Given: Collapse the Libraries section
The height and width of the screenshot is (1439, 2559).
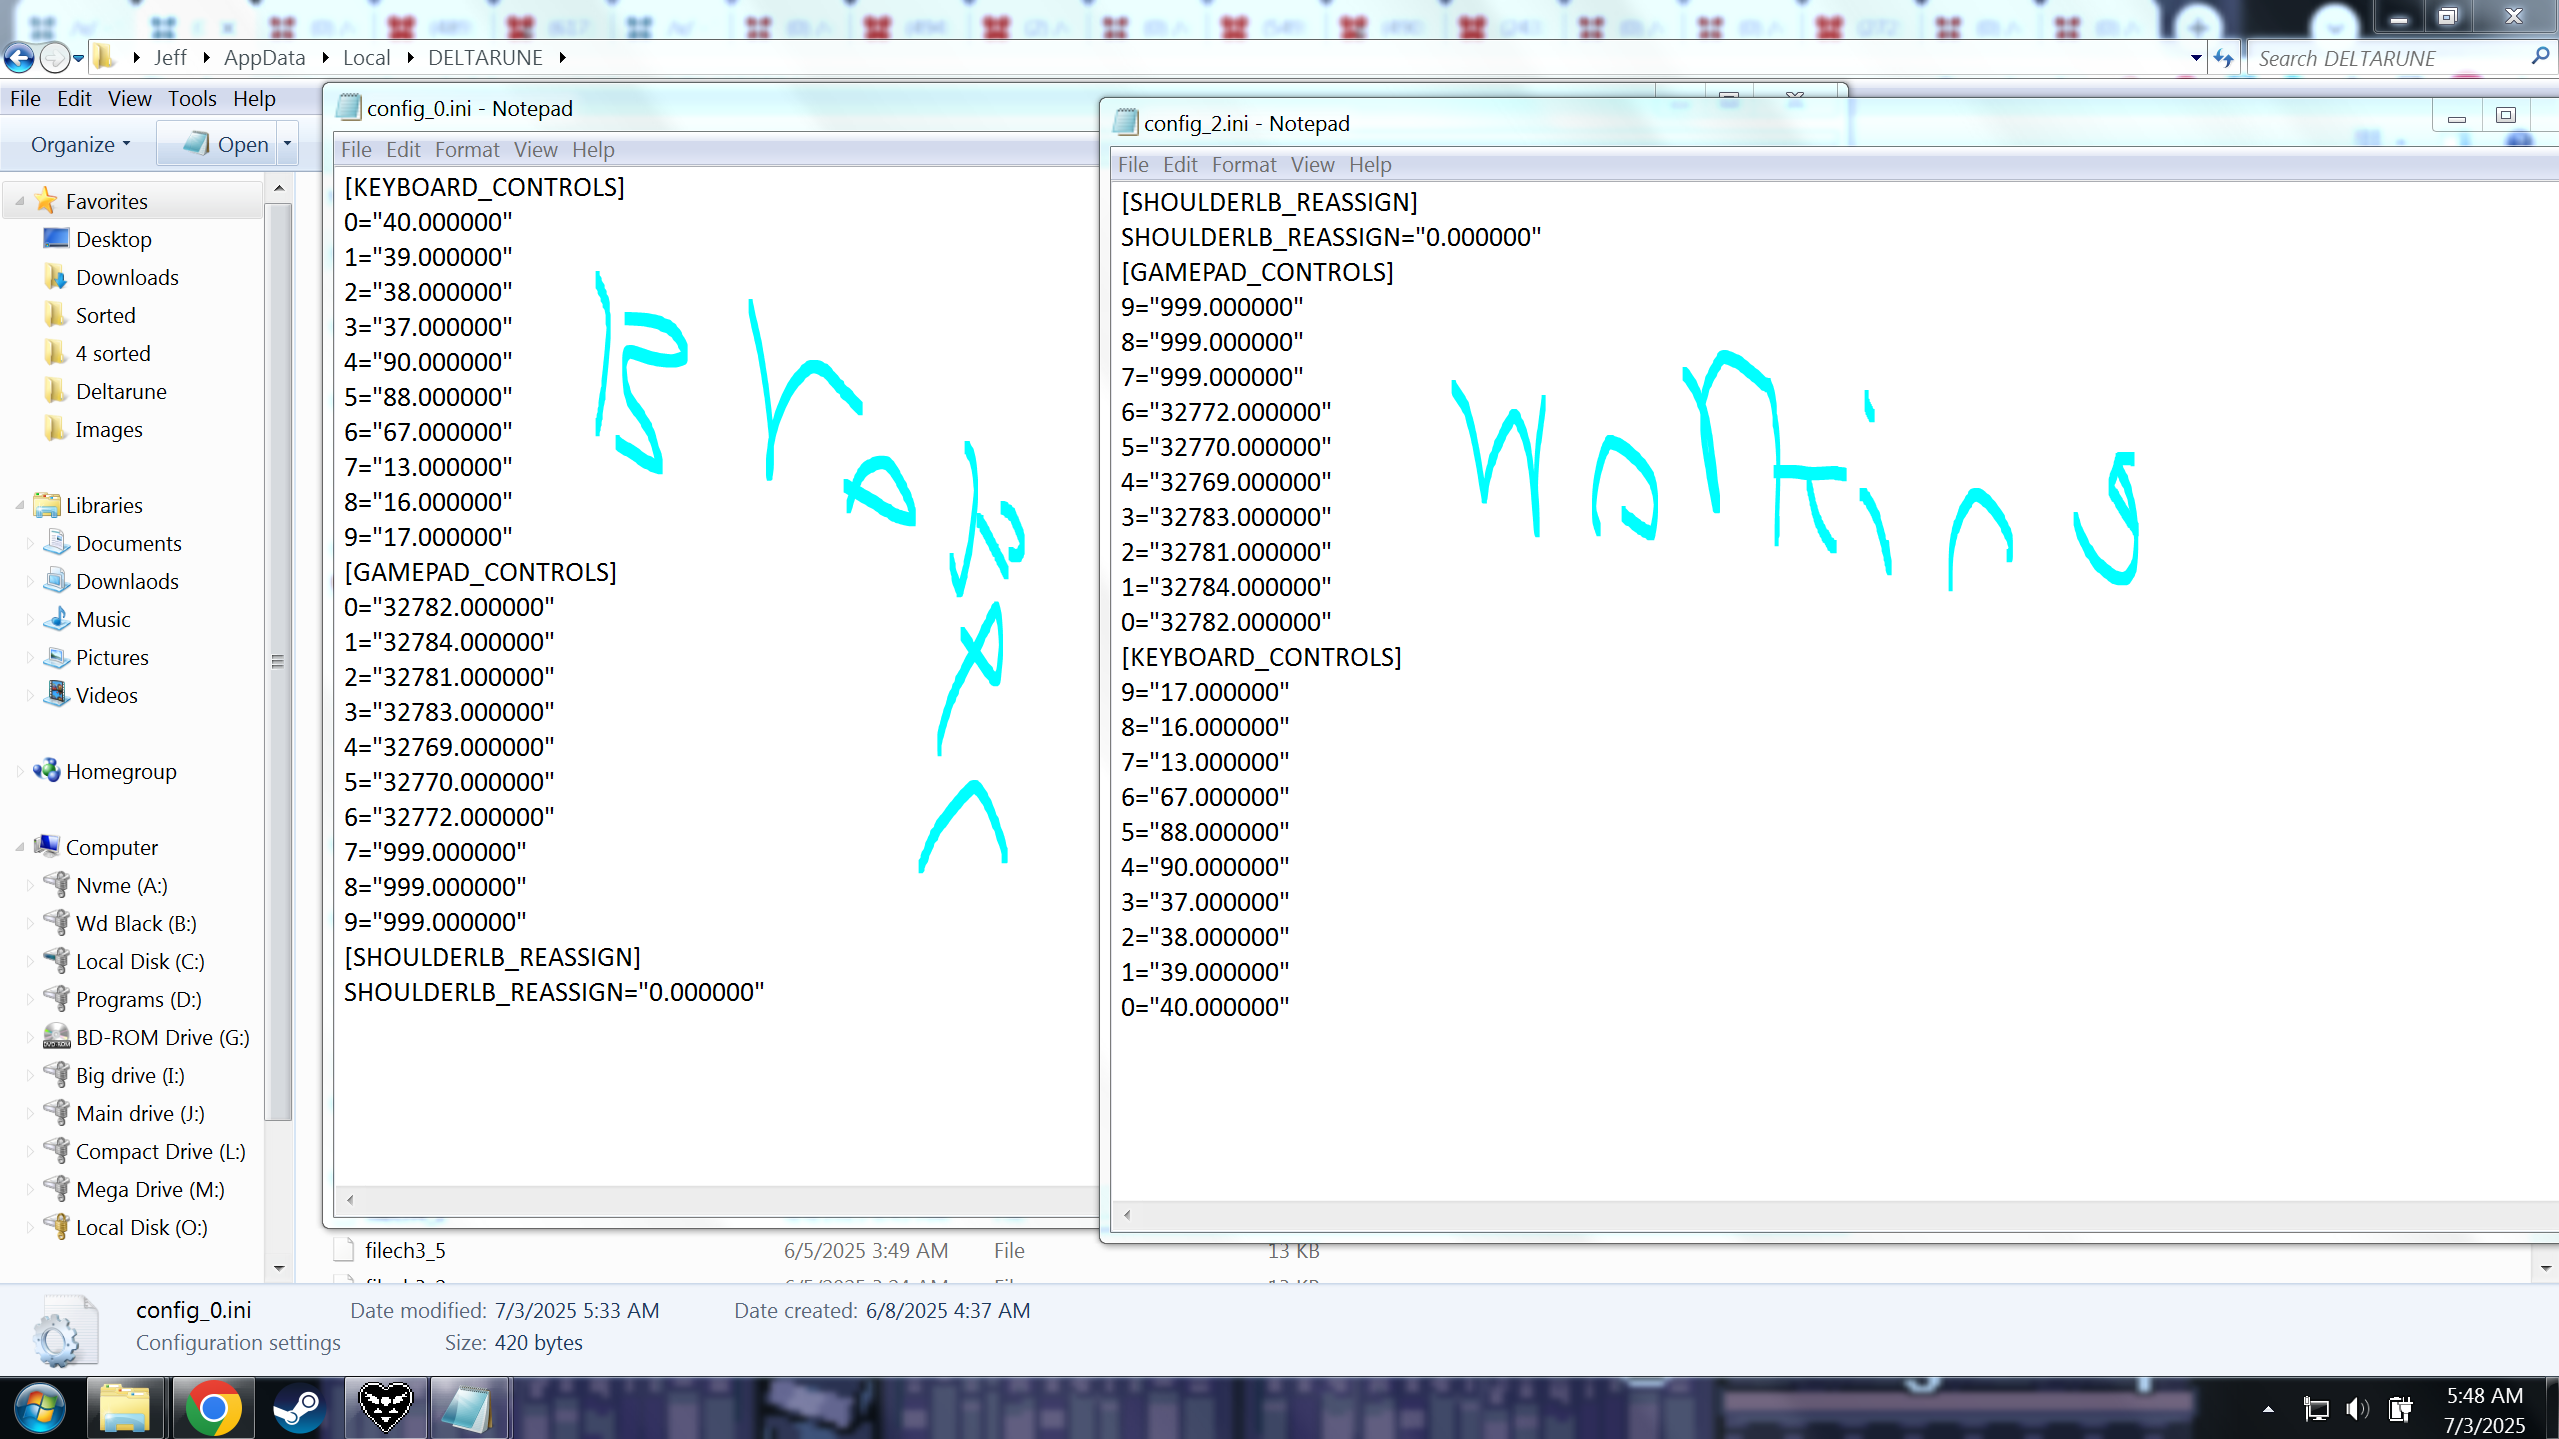Looking at the screenshot, I should [x=19, y=505].
